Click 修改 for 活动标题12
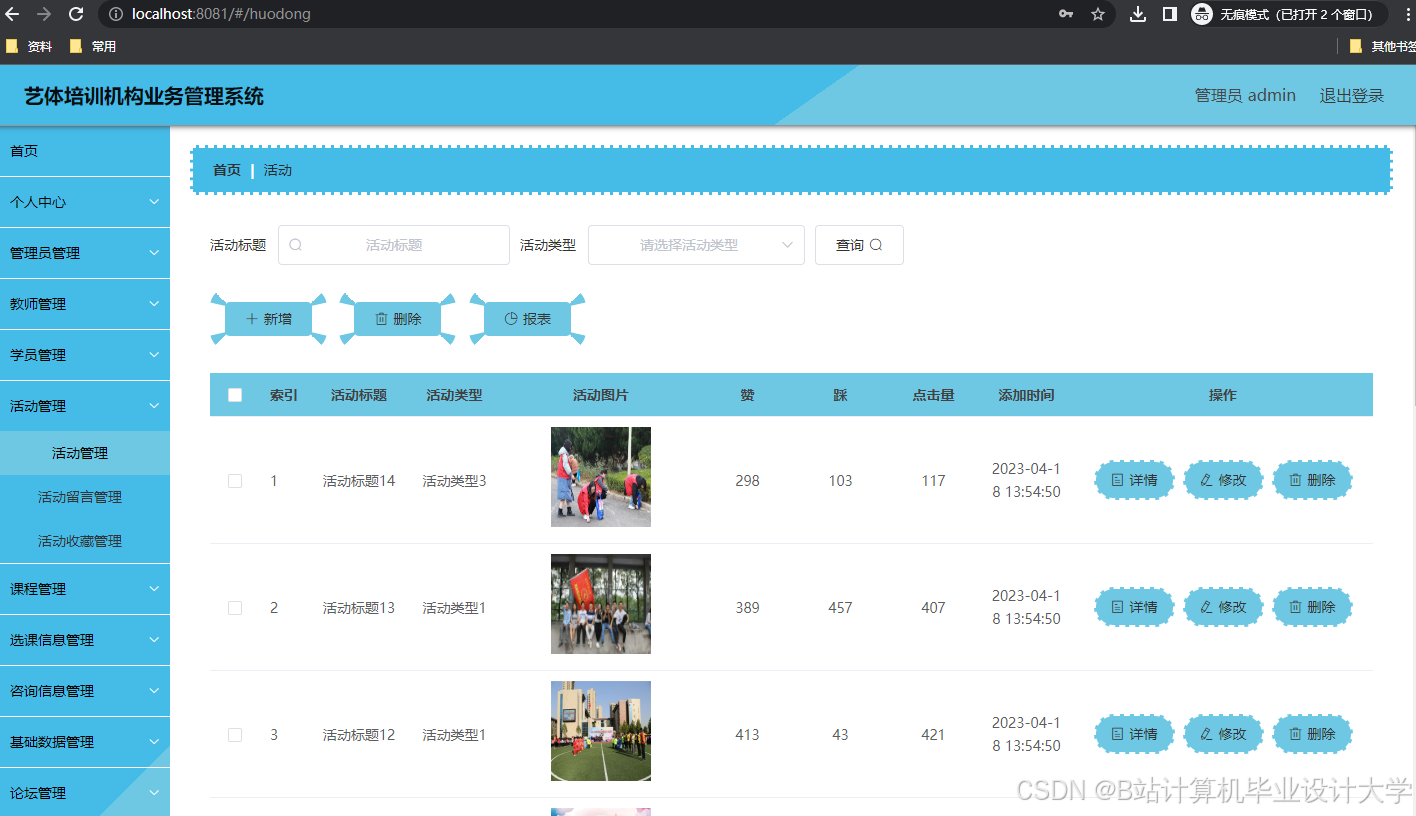Viewport: 1416px width, 816px height. [x=1223, y=734]
